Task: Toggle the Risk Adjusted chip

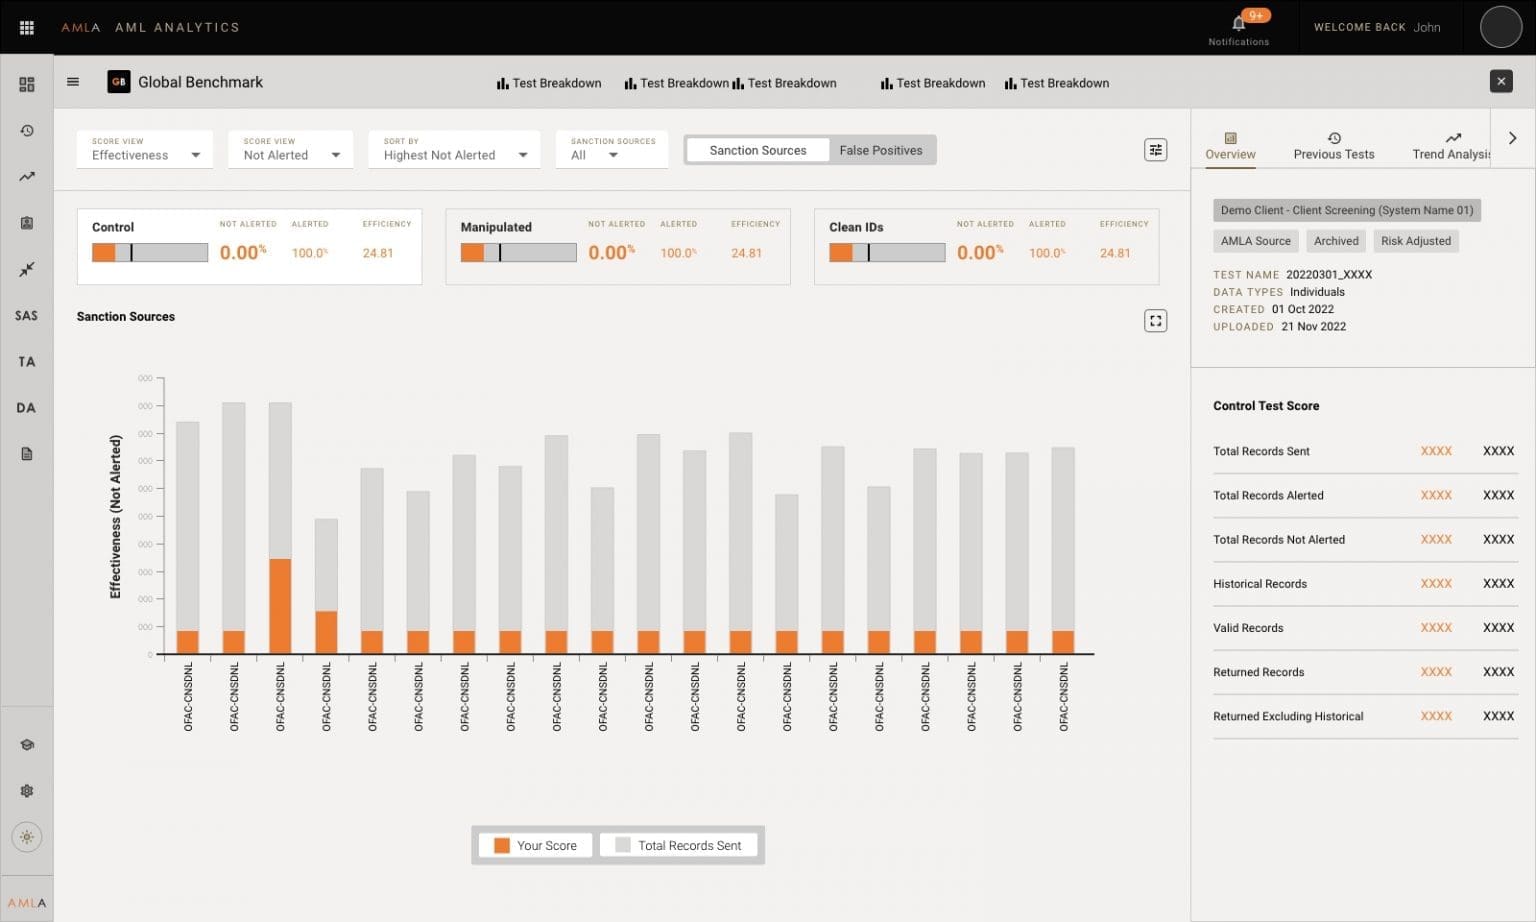Action: (1415, 240)
